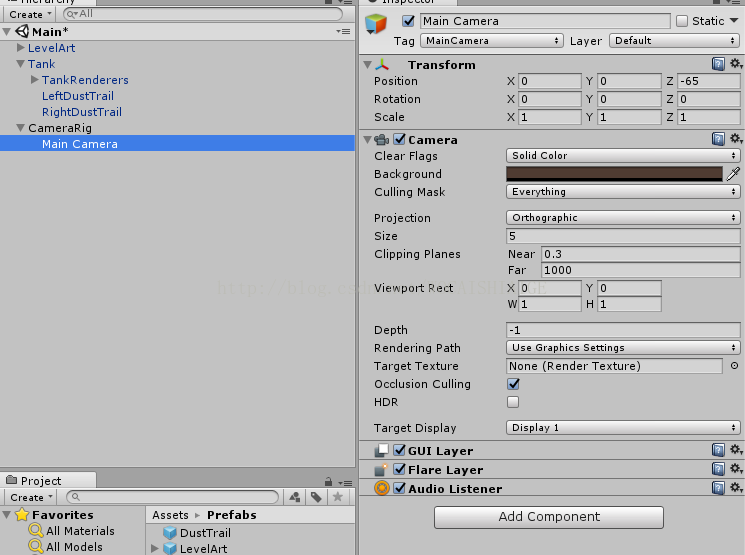Image resolution: width=745 pixels, height=555 pixels.
Task: Click the Depth value field
Action: 623,330
